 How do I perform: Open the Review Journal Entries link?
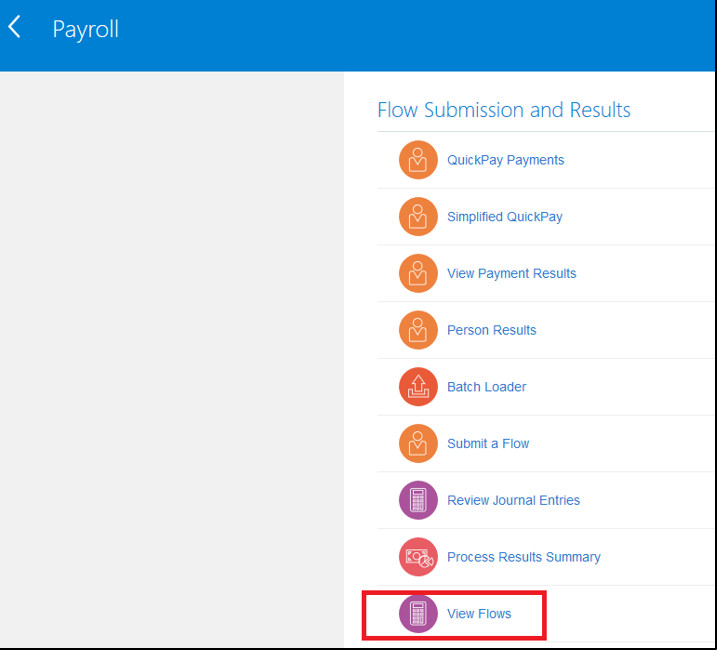tap(513, 500)
